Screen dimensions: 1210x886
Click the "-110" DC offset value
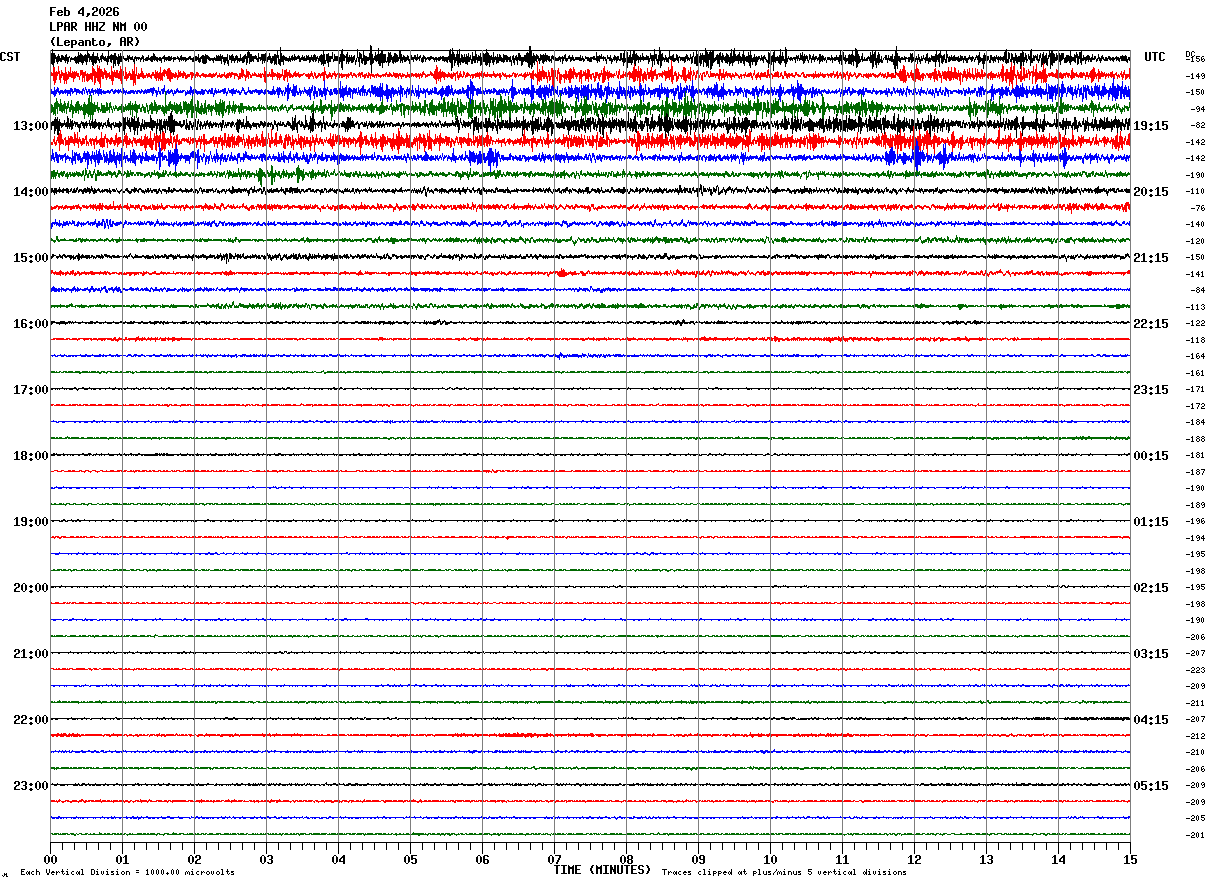(x=1195, y=191)
